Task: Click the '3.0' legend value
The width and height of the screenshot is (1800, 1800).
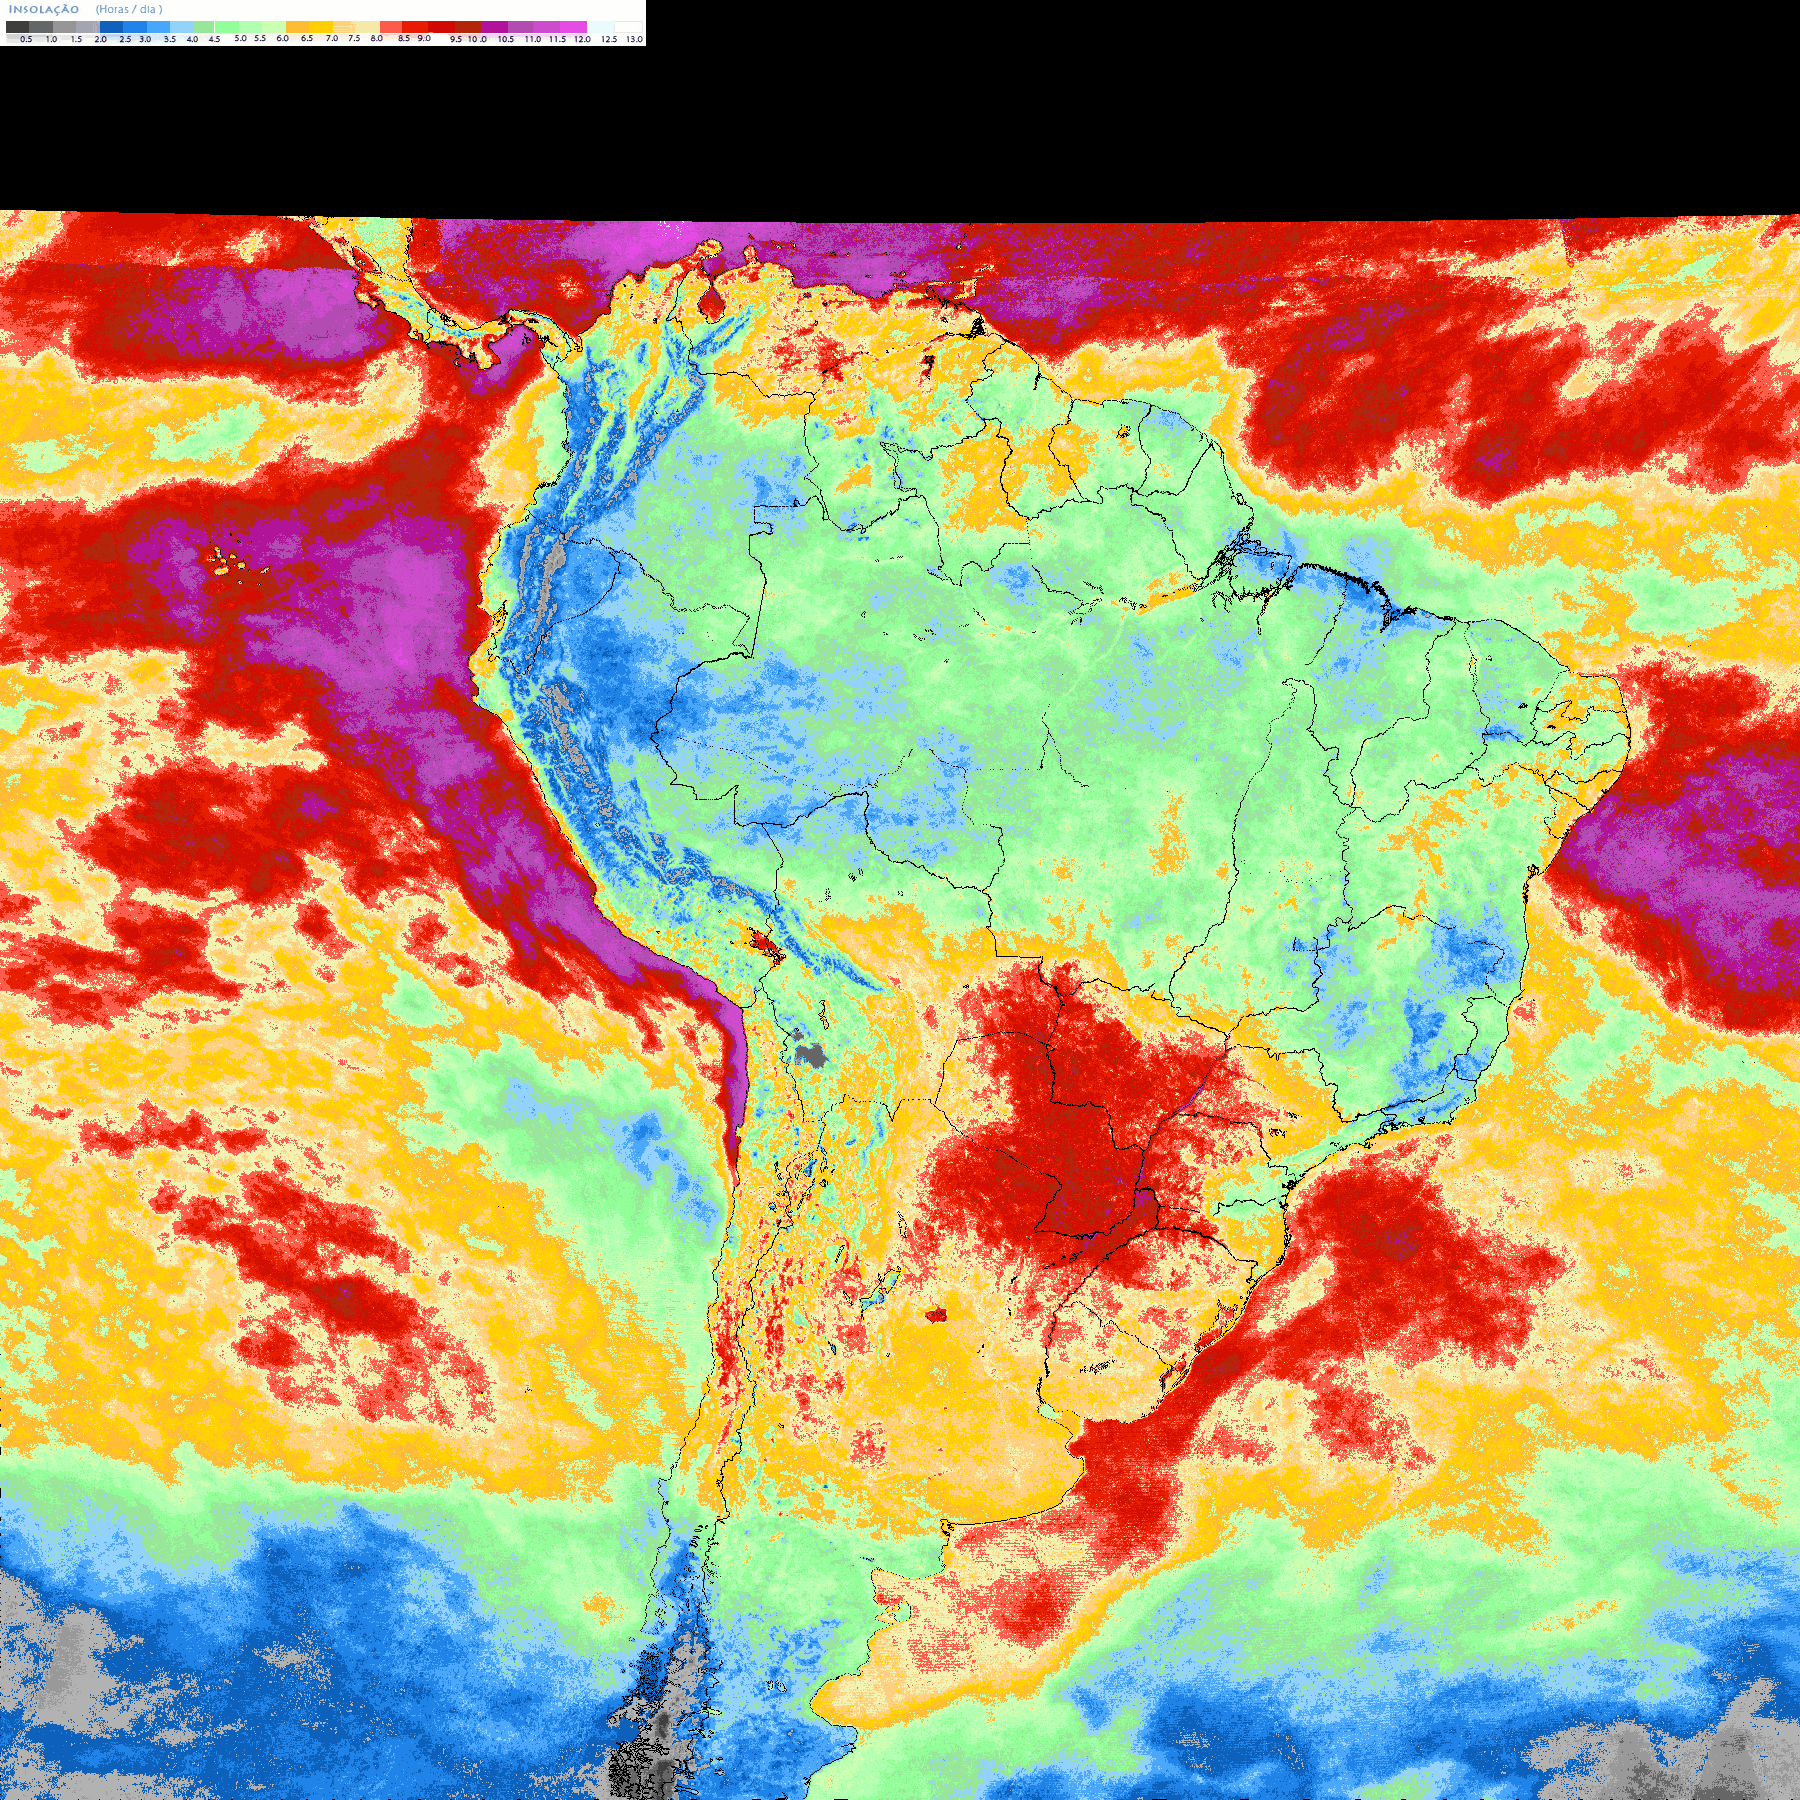Action: 145,39
